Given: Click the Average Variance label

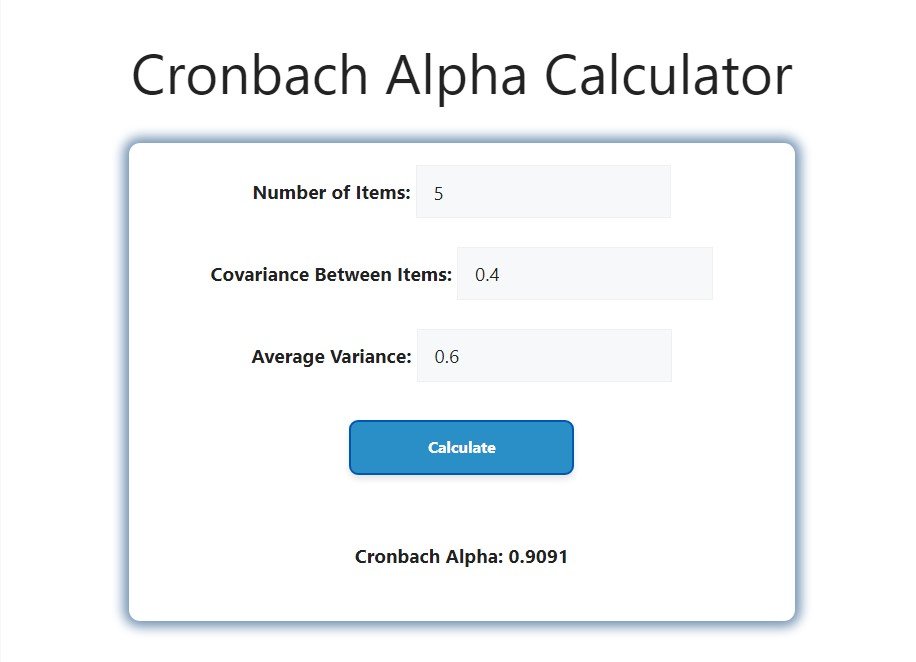Looking at the screenshot, I should click(330, 356).
